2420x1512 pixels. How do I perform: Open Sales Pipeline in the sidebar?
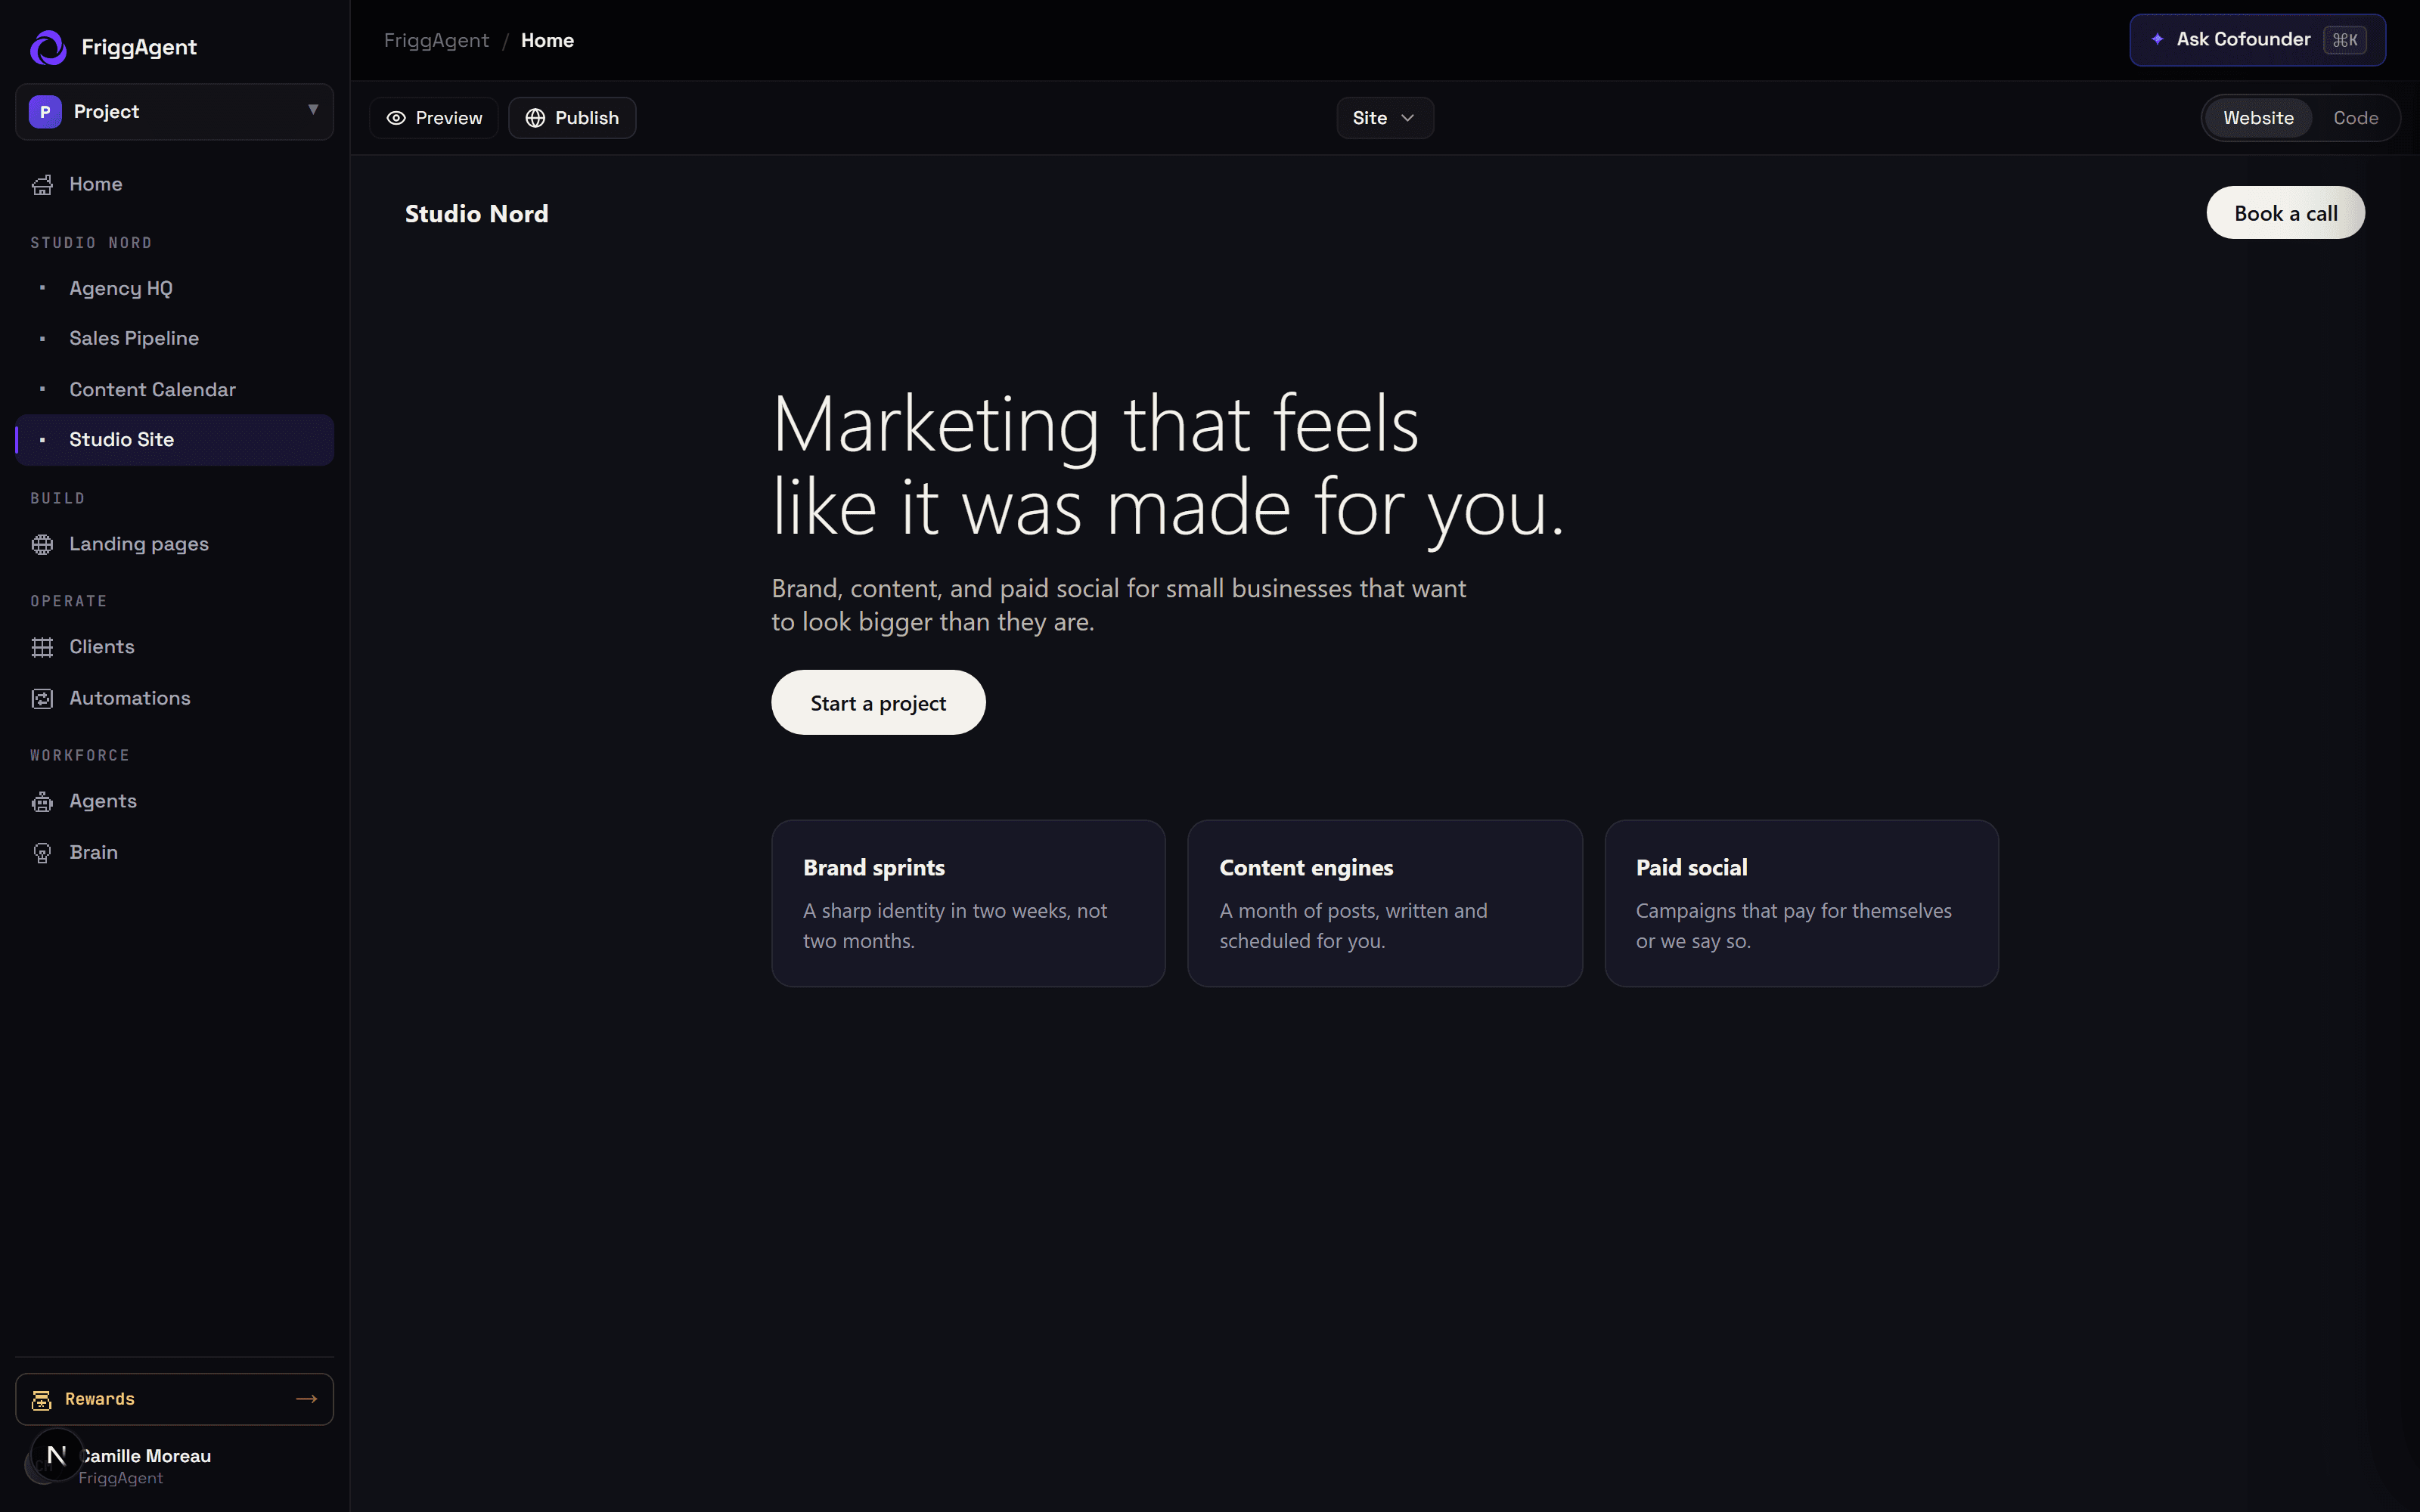click(x=174, y=339)
